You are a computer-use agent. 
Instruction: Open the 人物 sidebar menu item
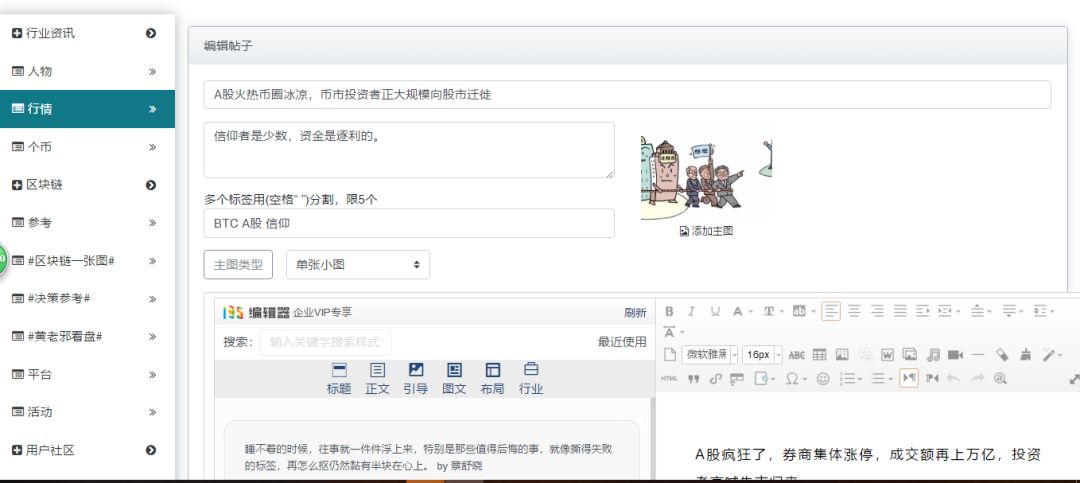tap(87, 71)
